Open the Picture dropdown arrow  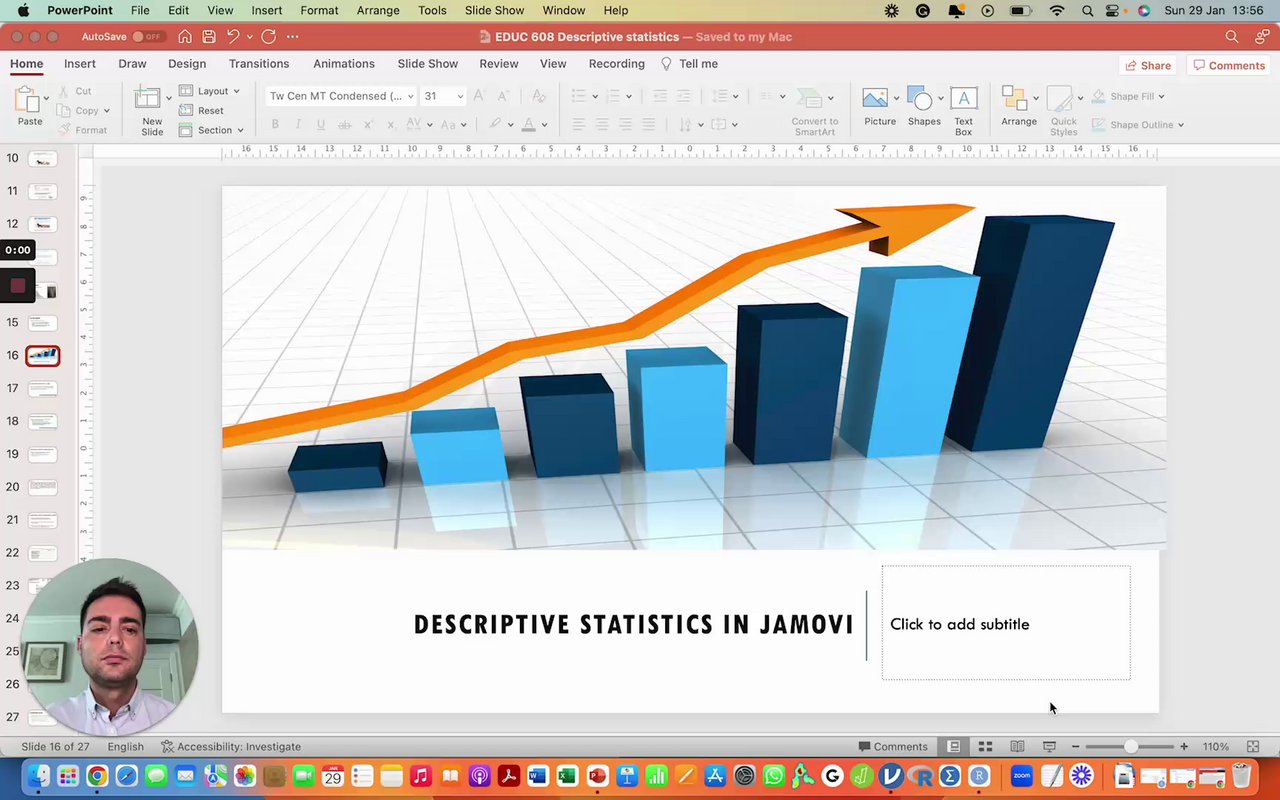[895, 98]
